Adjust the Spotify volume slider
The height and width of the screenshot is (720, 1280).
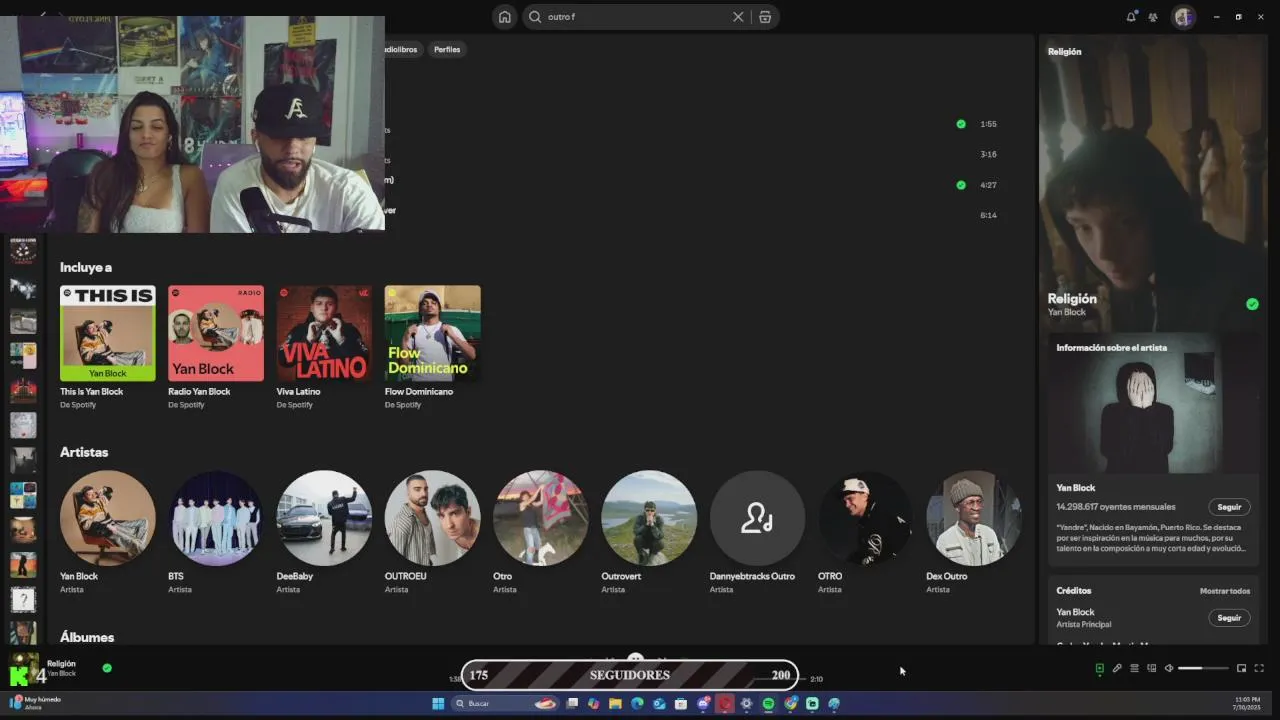tap(1203, 668)
